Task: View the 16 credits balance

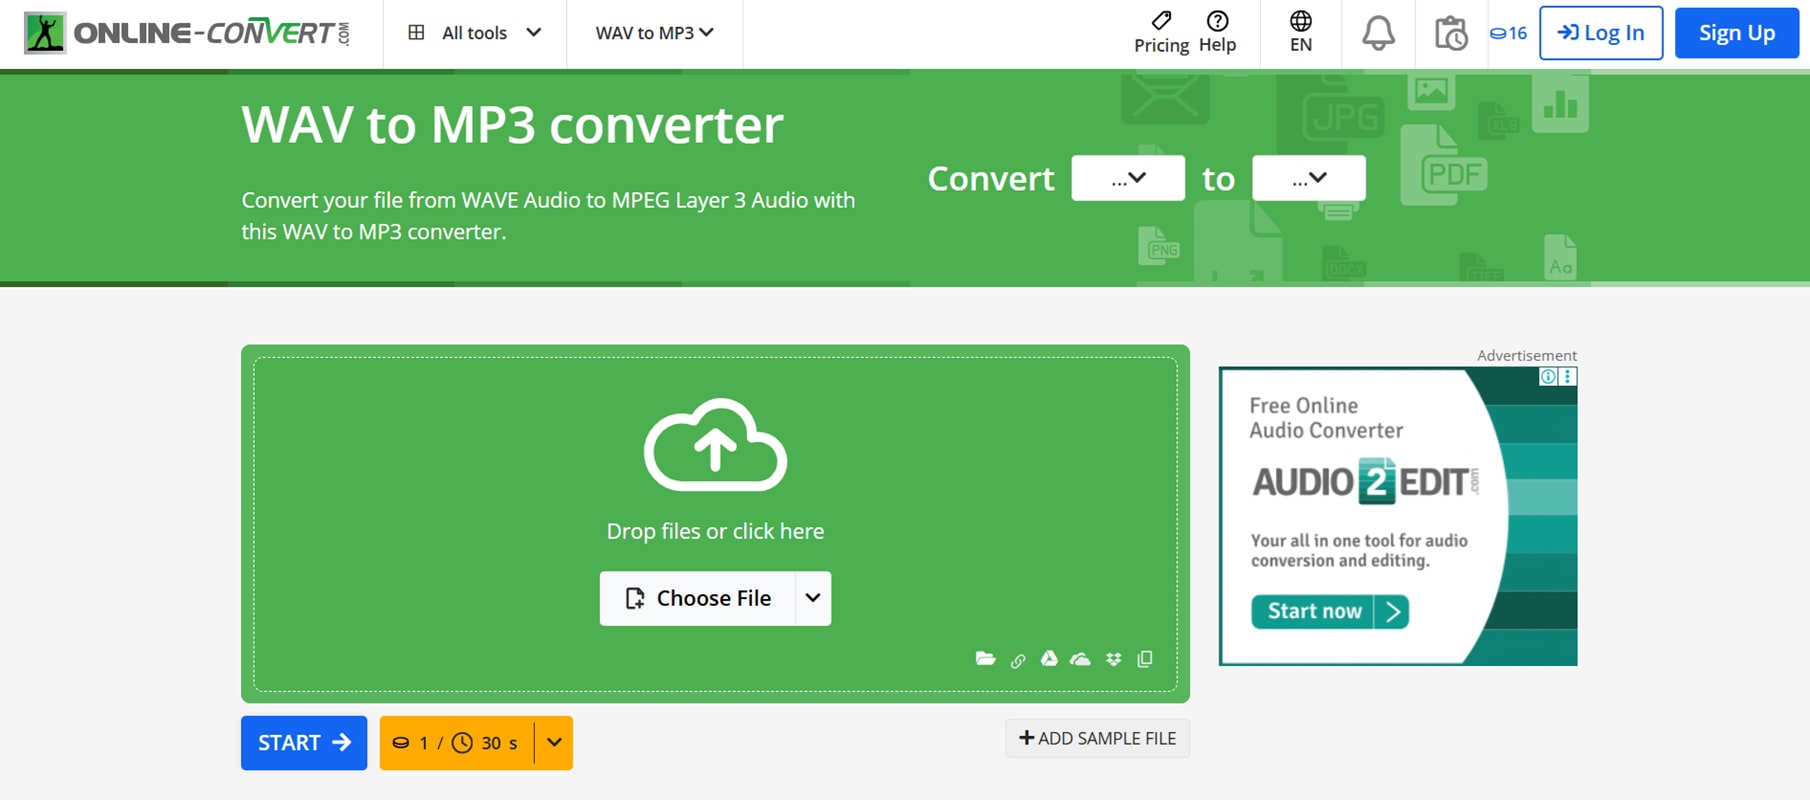Action: click(x=1508, y=33)
